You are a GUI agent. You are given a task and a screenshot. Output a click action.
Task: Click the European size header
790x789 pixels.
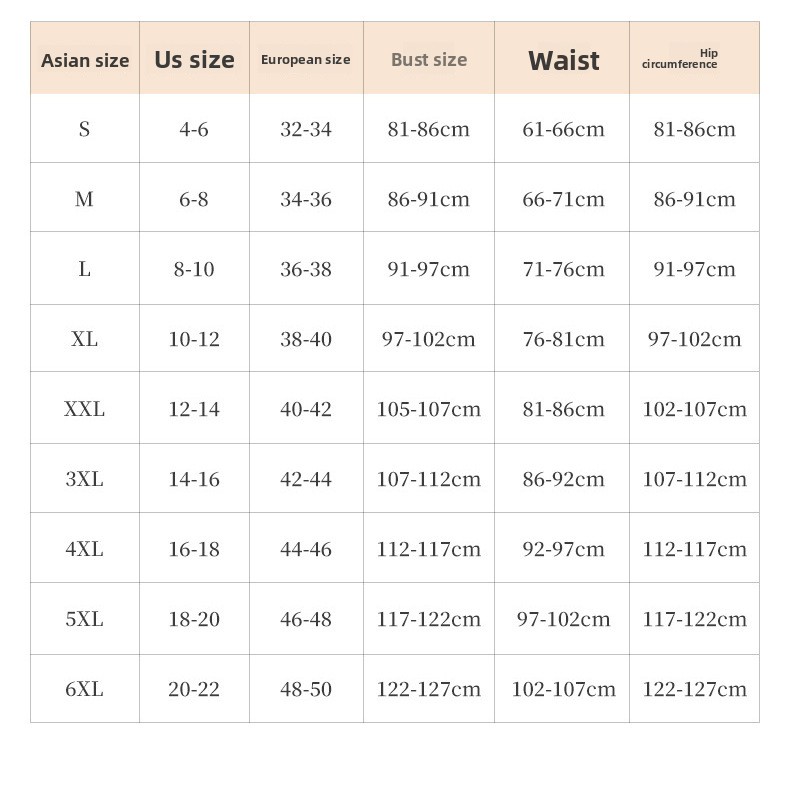click(305, 59)
